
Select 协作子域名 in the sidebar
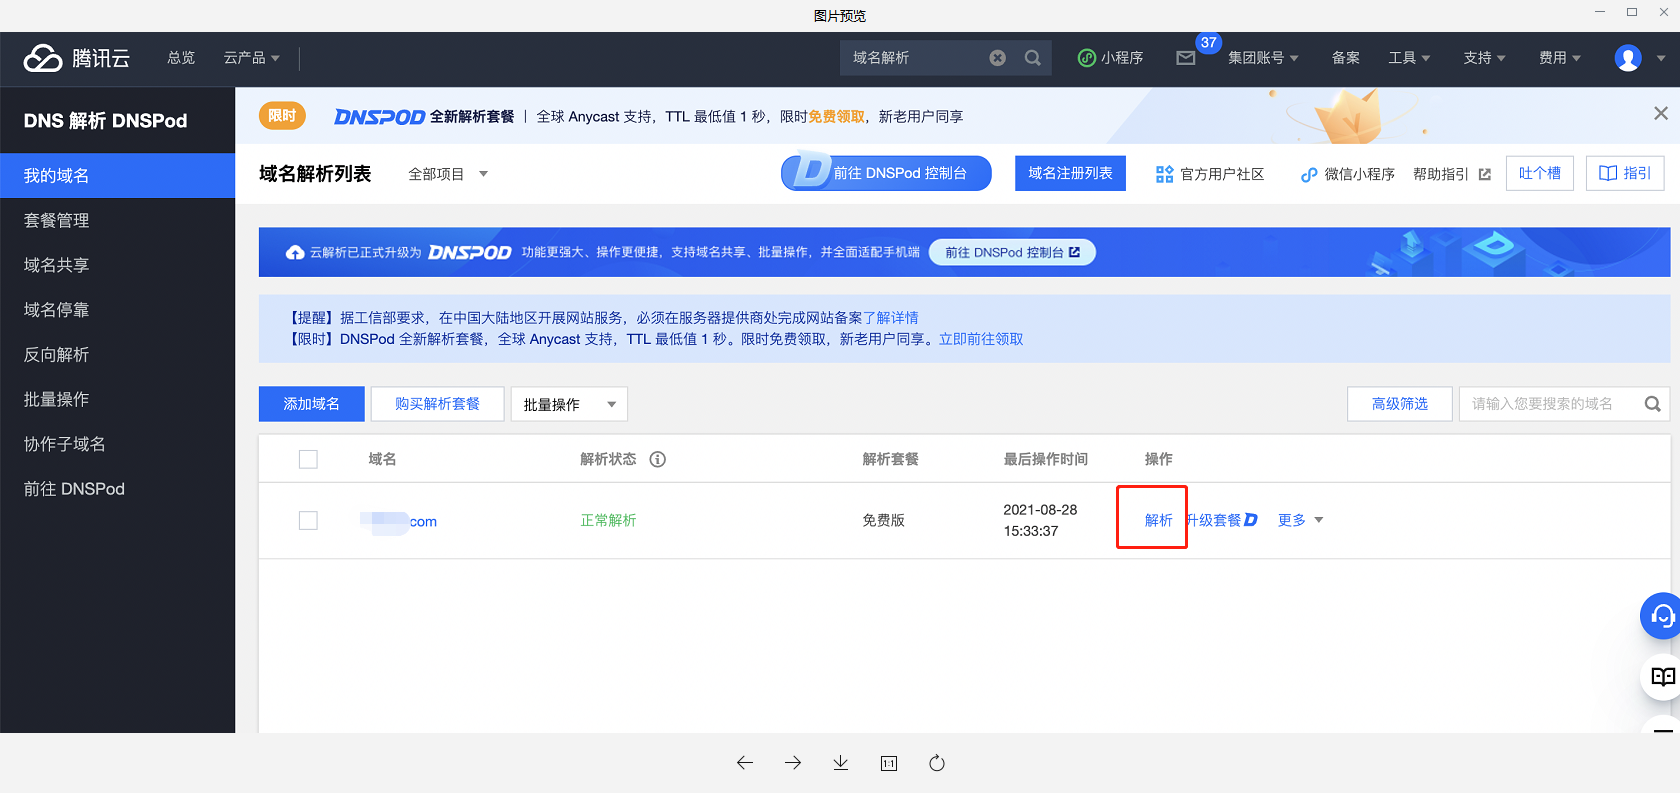pos(118,444)
